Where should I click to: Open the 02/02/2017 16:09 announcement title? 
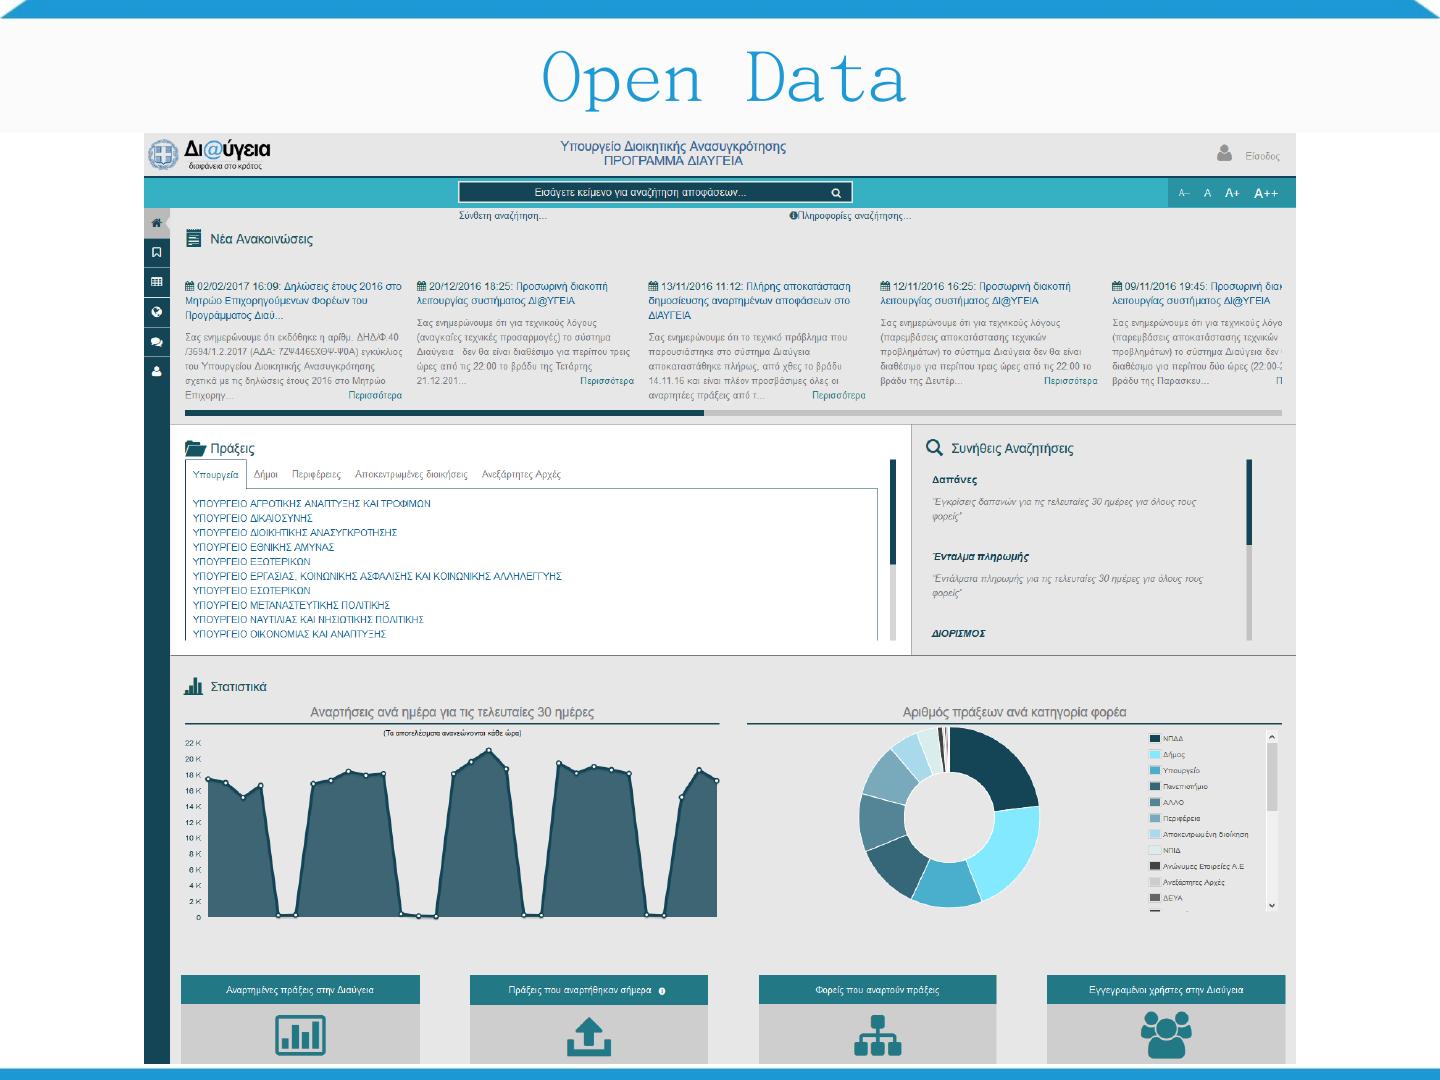(294, 301)
